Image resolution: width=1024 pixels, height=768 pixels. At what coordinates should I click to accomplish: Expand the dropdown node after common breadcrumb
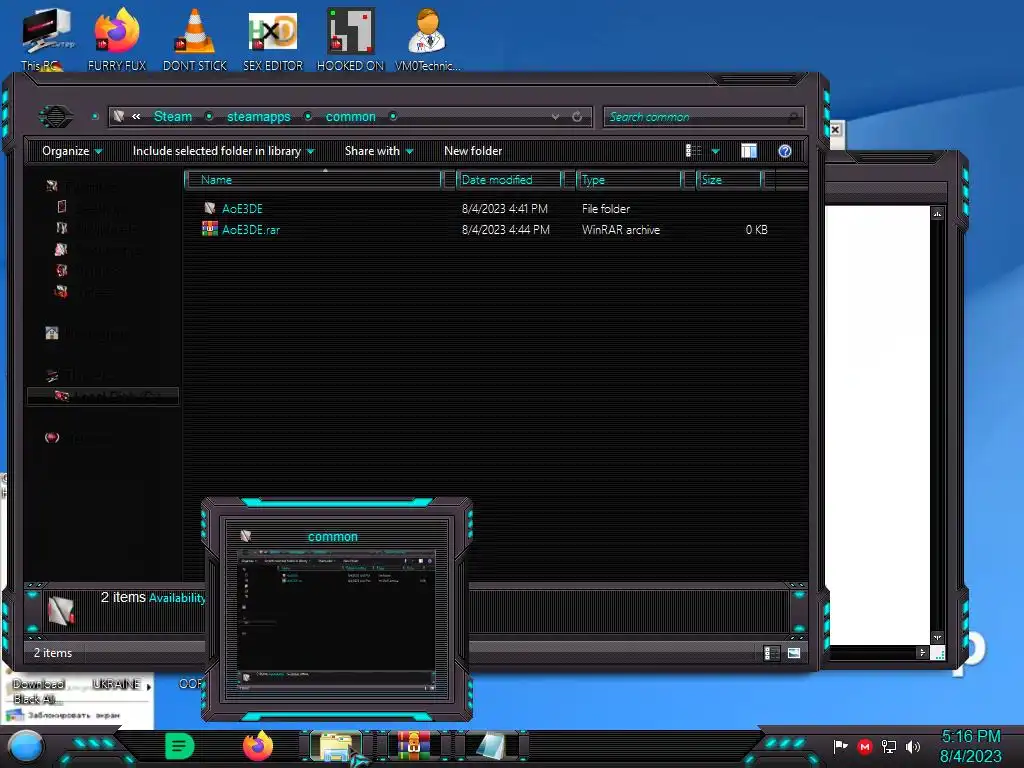393,116
